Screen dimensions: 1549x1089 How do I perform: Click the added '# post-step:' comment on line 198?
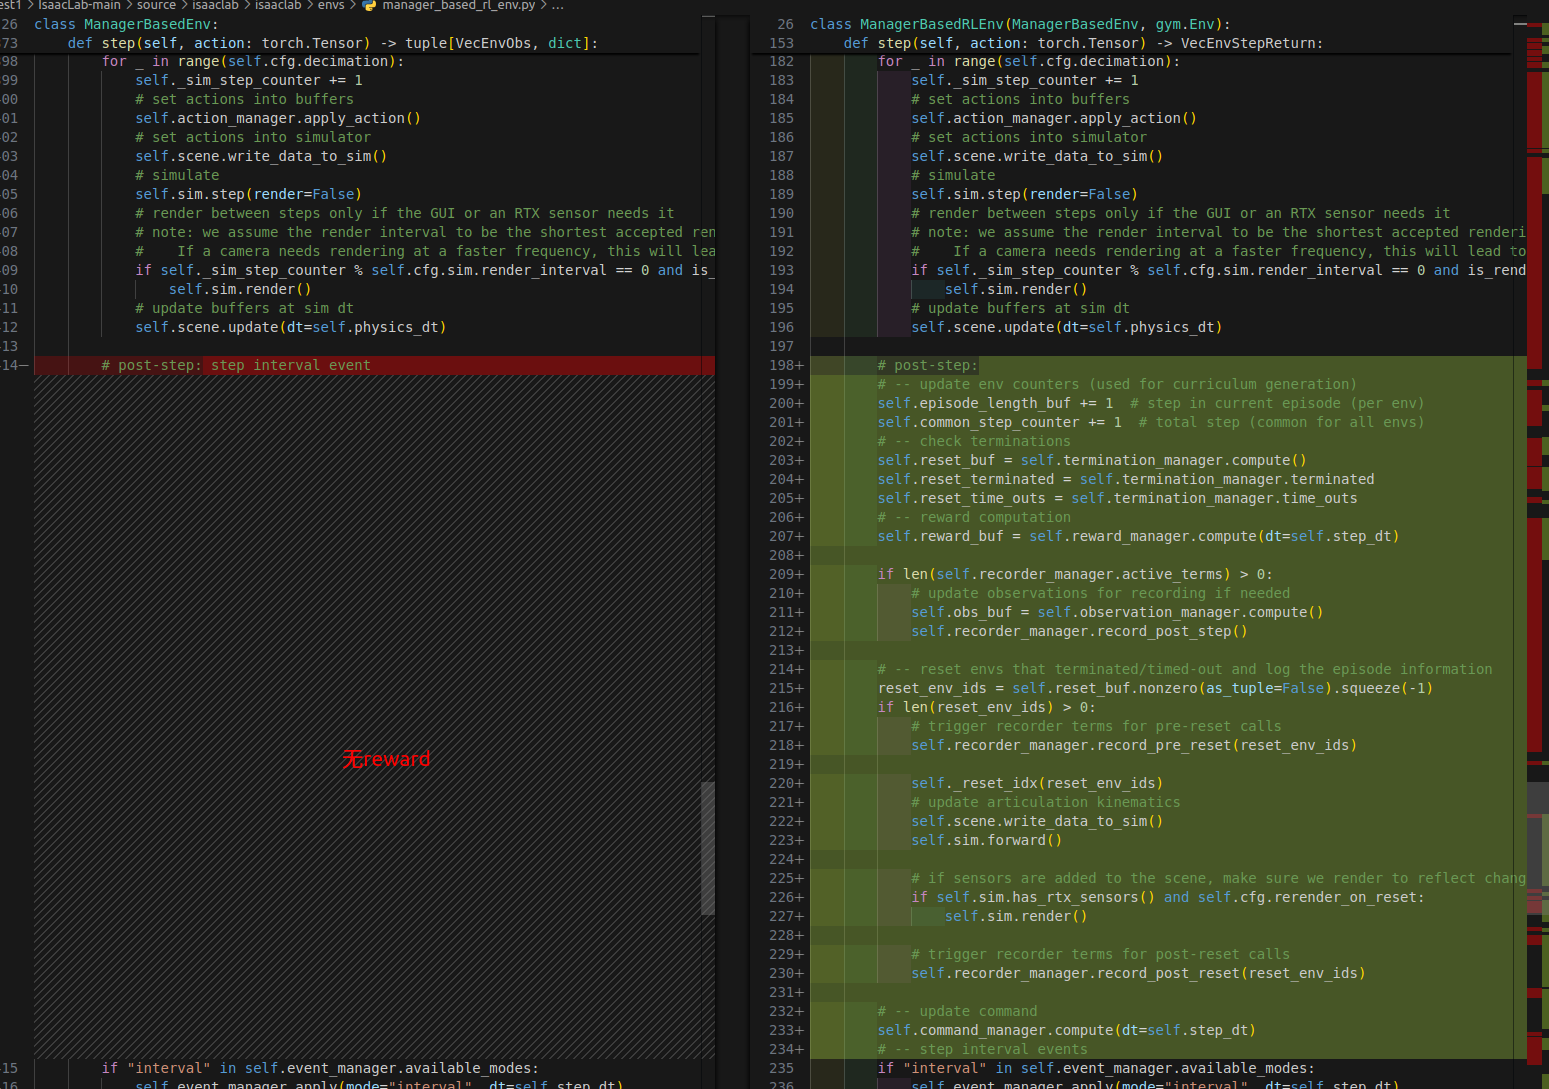click(x=927, y=365)
